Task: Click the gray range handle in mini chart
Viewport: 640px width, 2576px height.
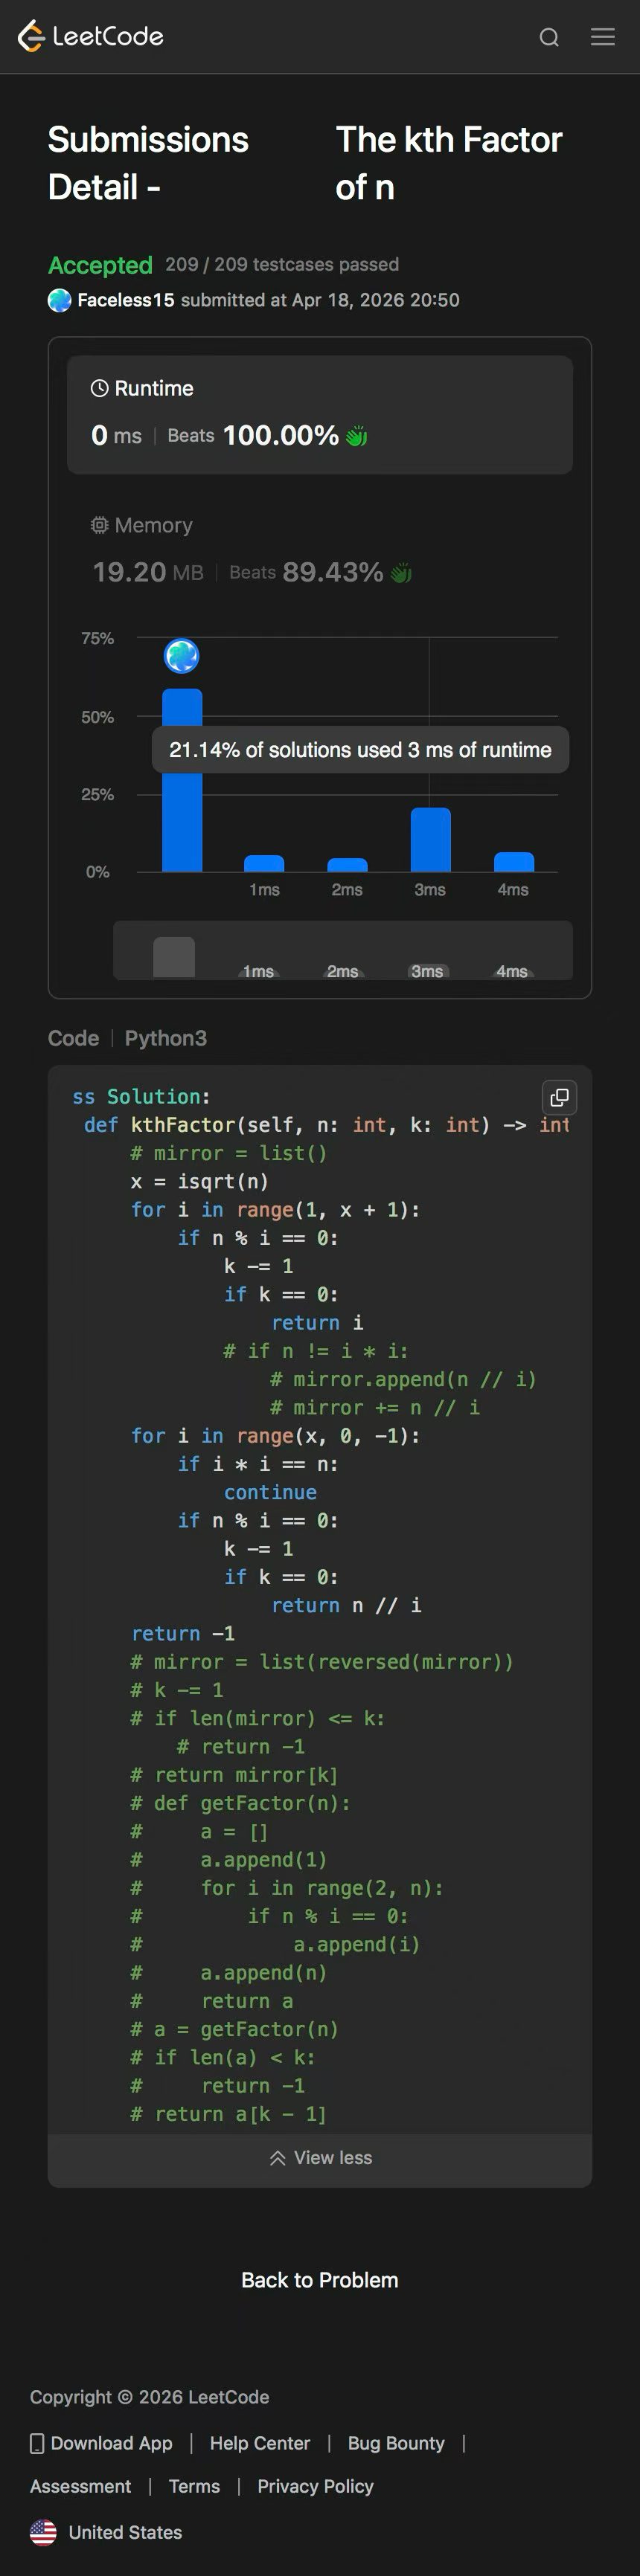Action: (174, 957)
